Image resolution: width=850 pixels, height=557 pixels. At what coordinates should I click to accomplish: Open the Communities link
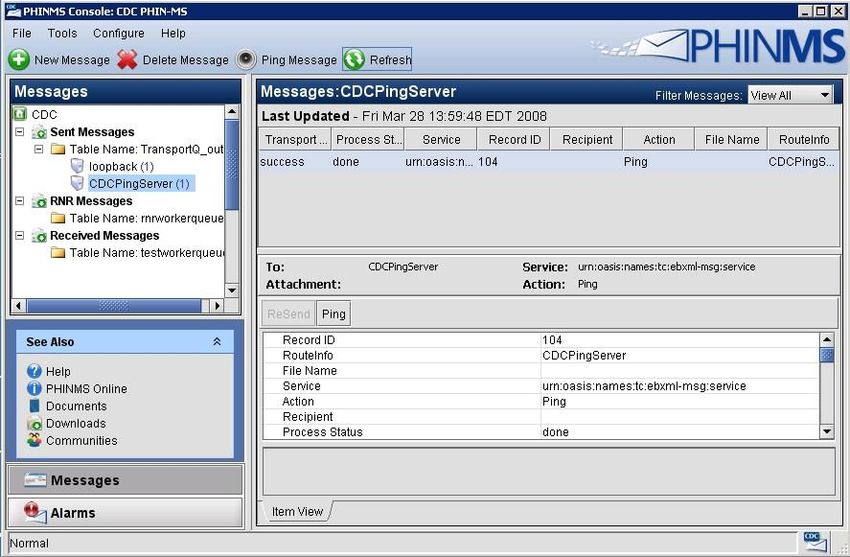(x=81, y=441)
